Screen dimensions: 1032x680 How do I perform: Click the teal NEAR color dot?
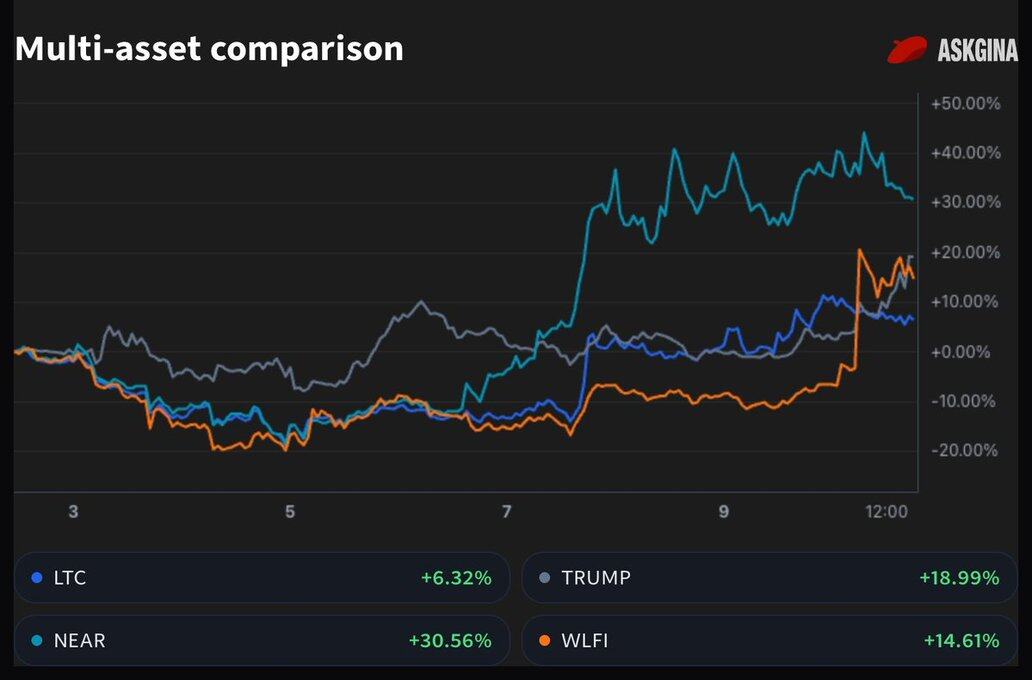pyautogui.click(x=37, y=640)
